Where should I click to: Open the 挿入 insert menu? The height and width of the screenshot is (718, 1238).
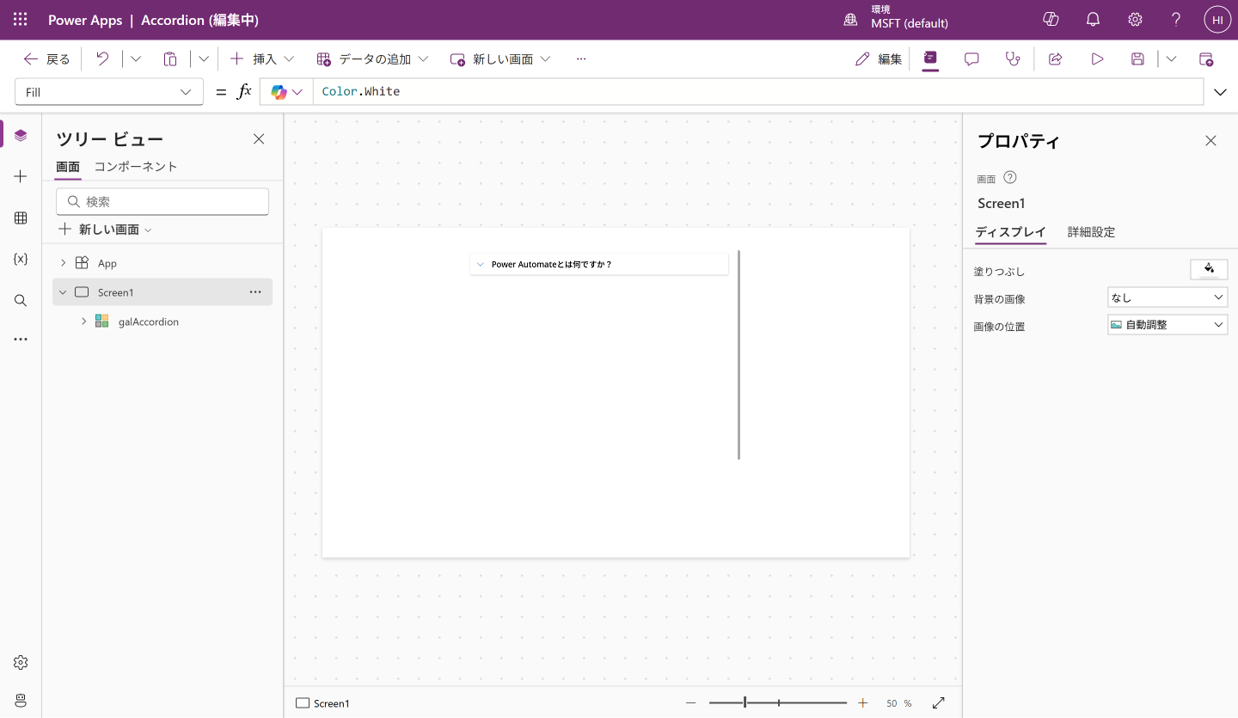click(x=262, y=59)
